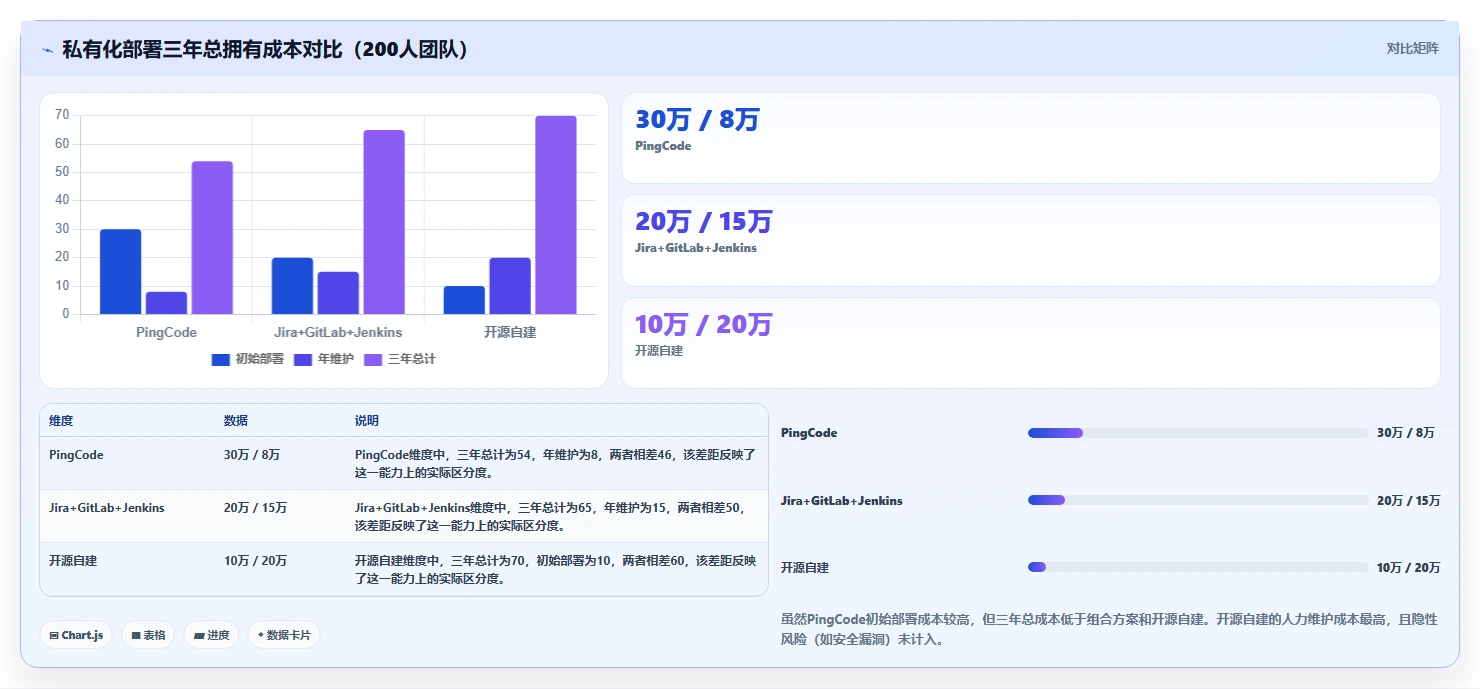This screenshot has width=1480, height=689.
Task: Click the Jira+GitLab+Jenkins row description text
Action: (551, 517)
